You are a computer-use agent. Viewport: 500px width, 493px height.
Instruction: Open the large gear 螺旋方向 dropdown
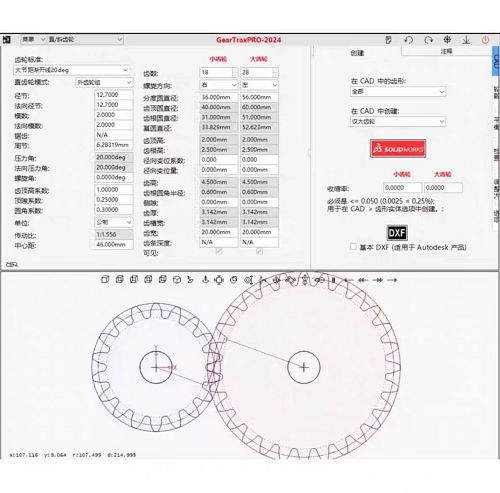(259, 85)
